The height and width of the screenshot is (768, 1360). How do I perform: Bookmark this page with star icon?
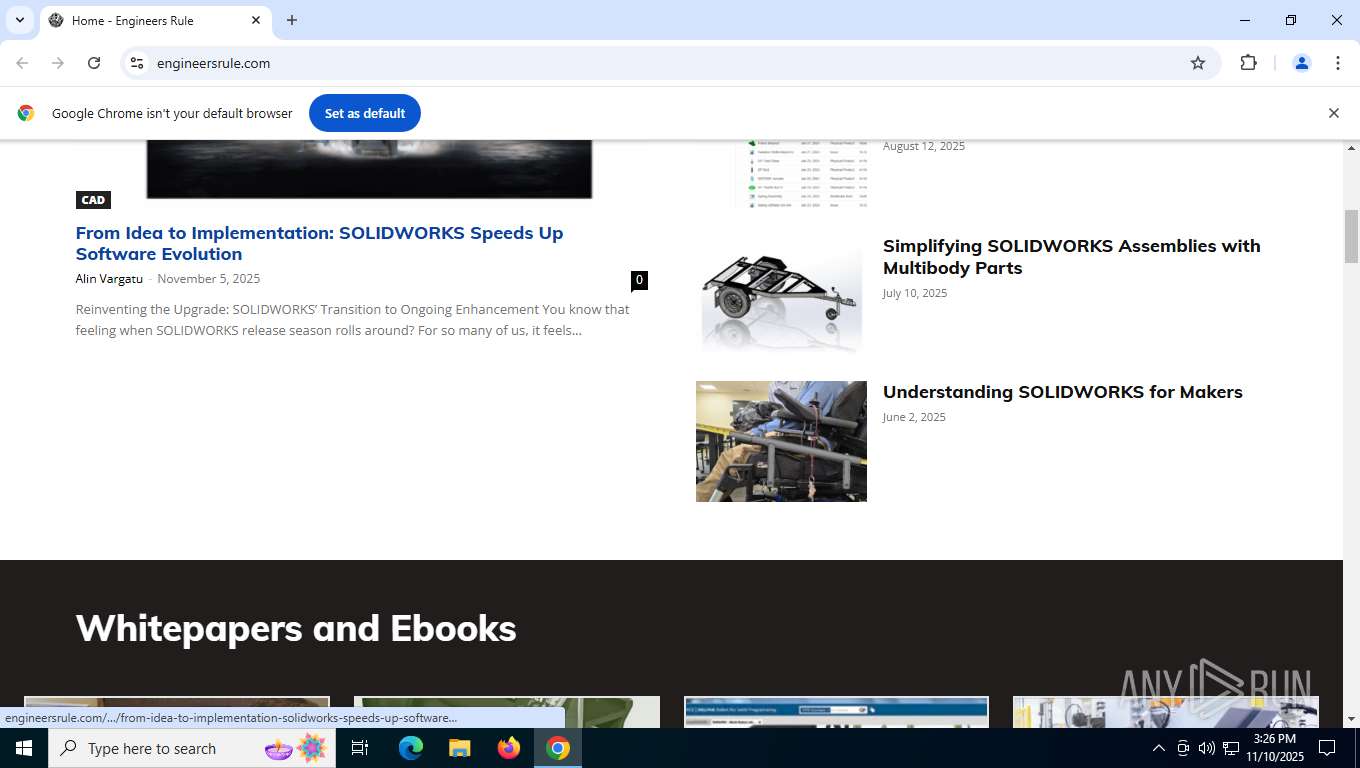click(x=1198, y=63)
